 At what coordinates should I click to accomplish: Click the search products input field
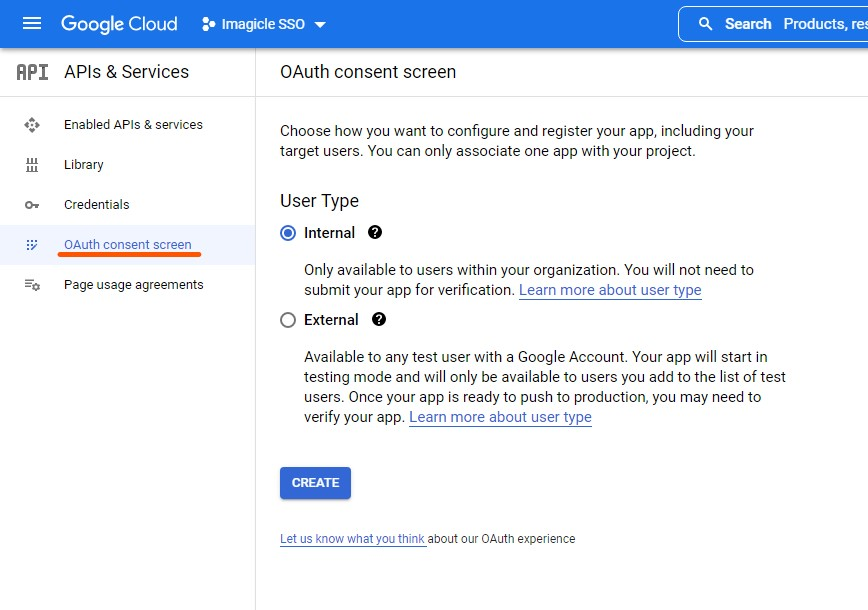[820, 24]
